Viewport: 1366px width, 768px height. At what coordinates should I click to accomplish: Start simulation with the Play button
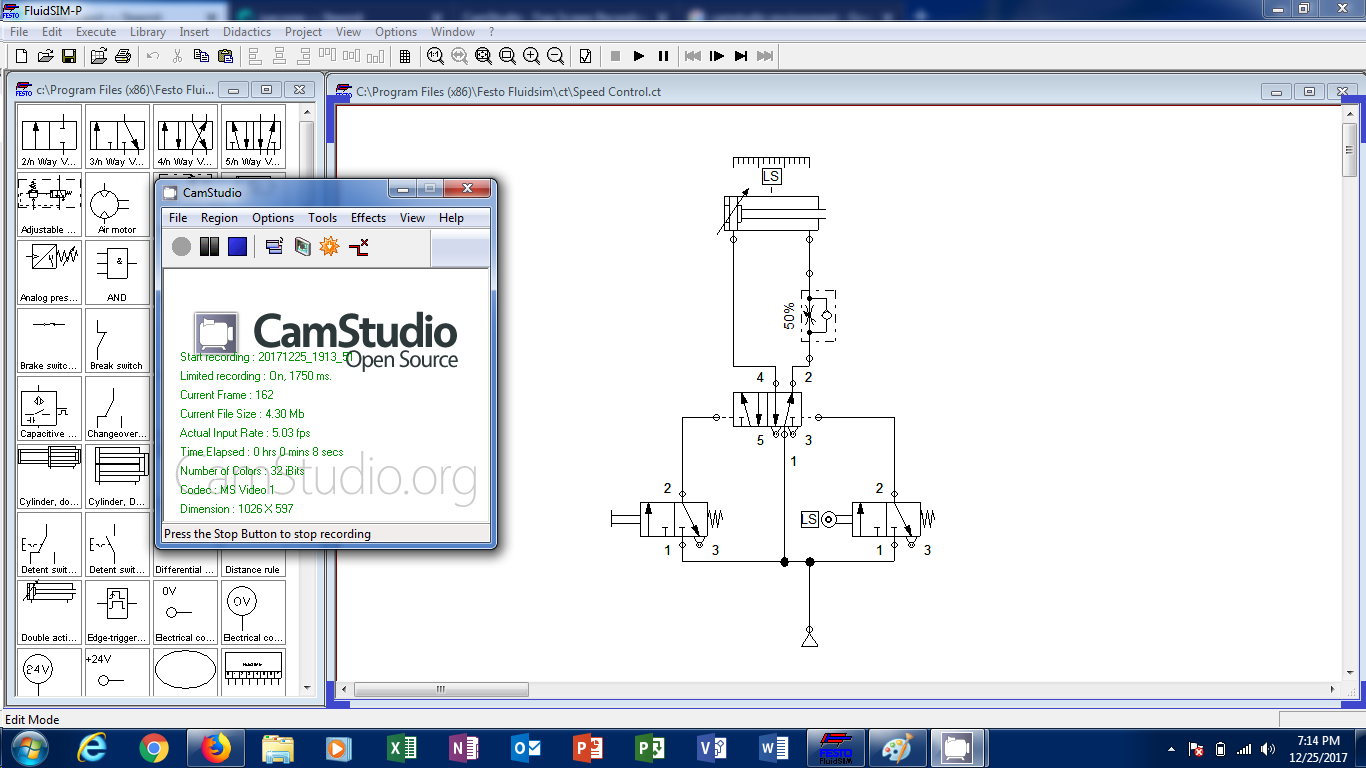[x=639, y=56]
